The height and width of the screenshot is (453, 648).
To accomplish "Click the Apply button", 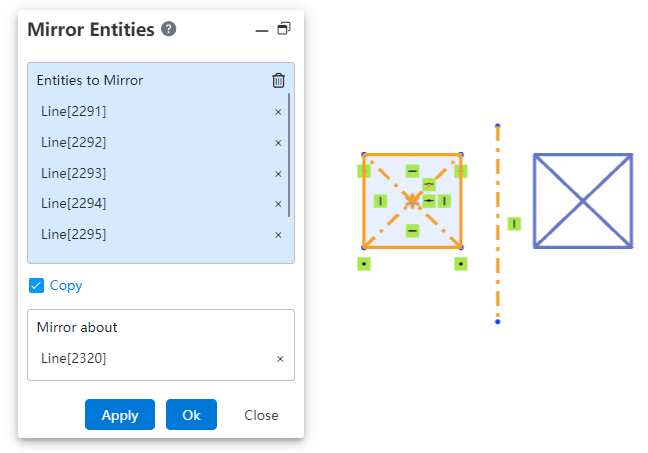I will pyautogui.click(x=120, y=415).
